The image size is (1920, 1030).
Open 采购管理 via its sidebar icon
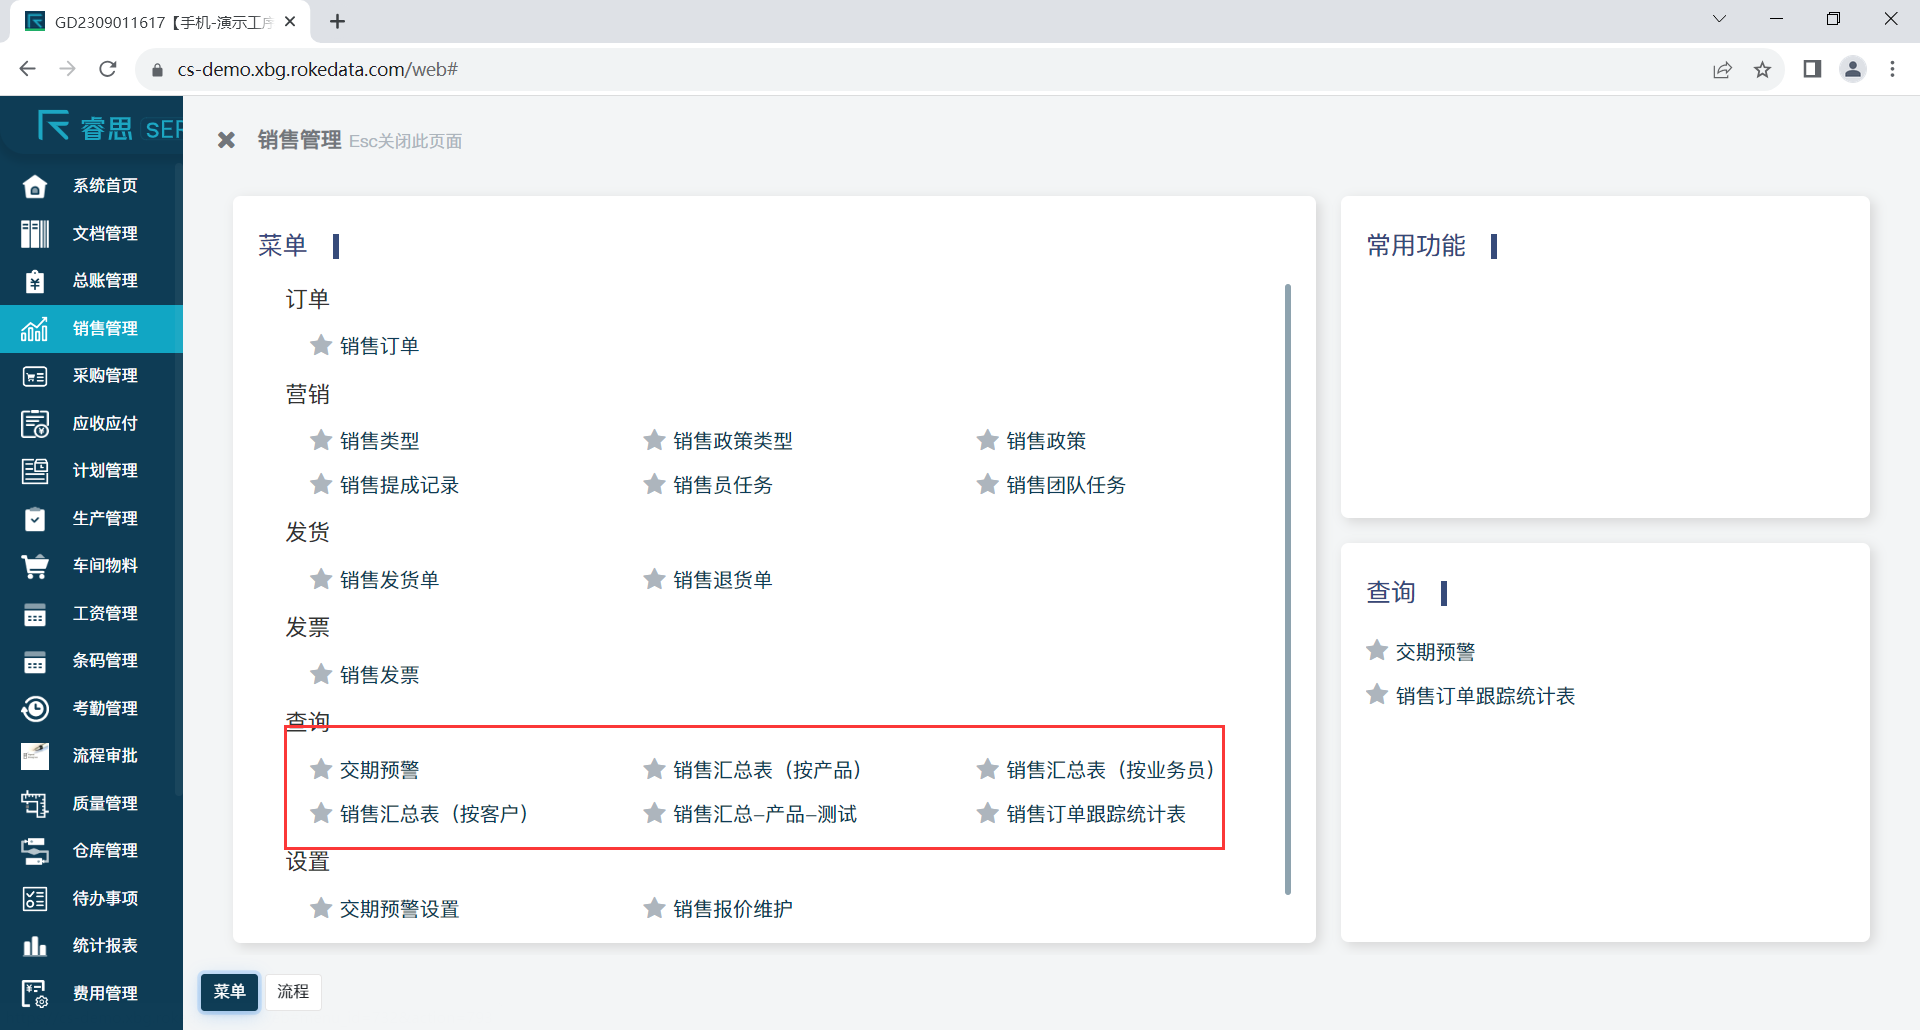point(35,376)
